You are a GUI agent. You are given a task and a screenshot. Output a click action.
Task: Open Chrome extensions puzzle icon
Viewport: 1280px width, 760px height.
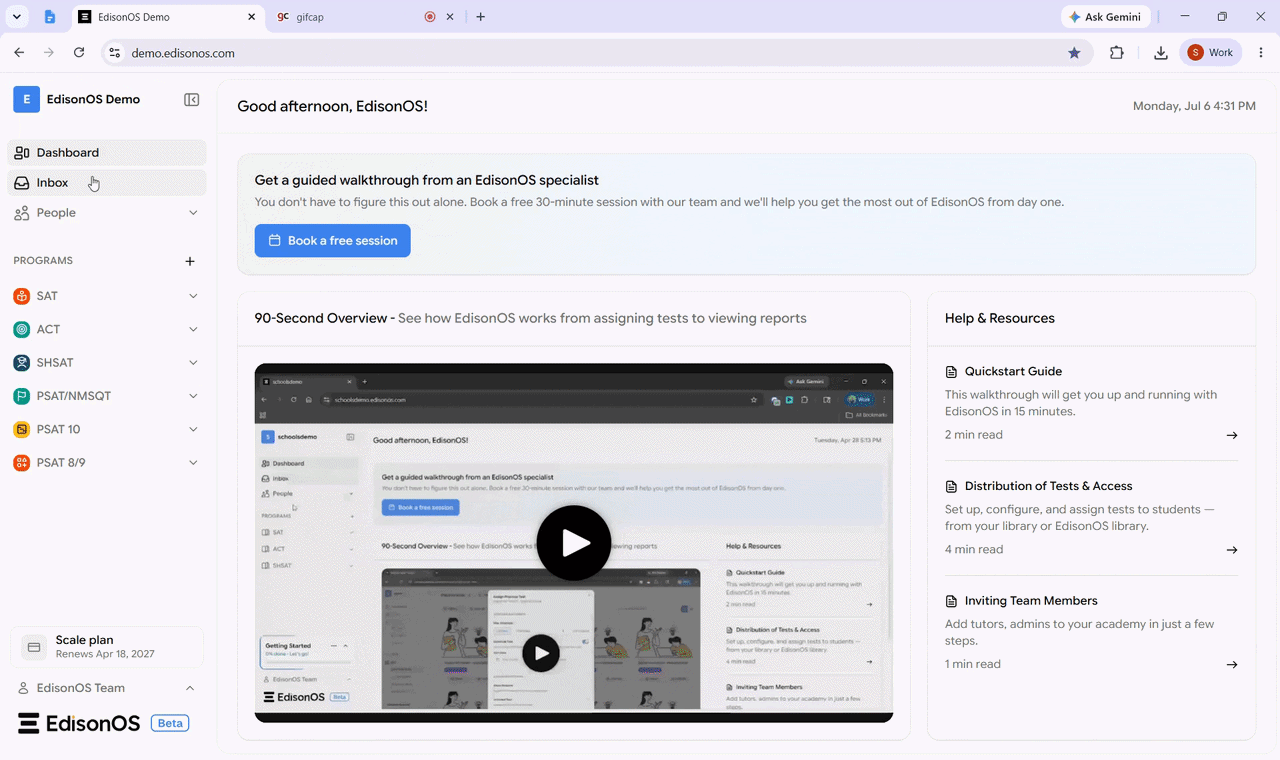(x=1117, y=53)
